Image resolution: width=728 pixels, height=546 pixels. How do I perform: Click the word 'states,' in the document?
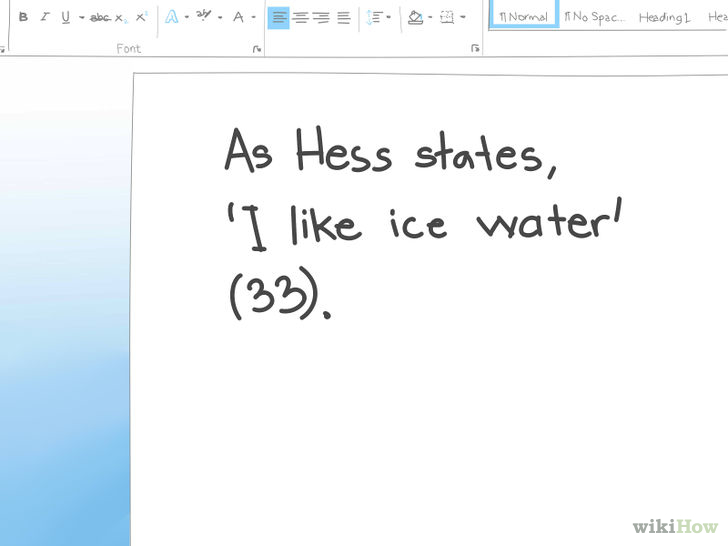coord(486,156)
